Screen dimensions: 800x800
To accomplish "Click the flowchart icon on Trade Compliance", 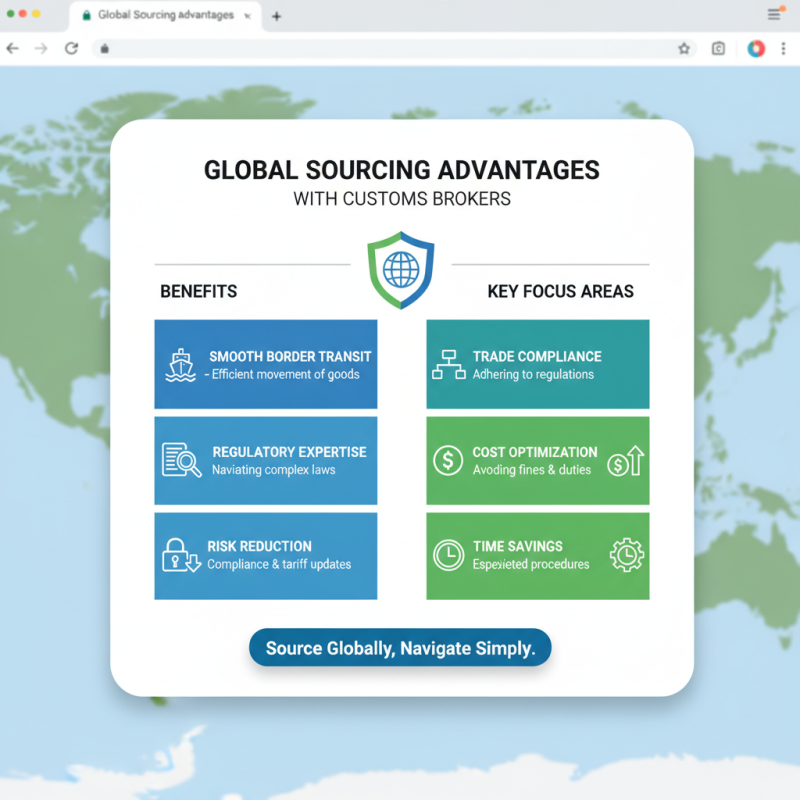I will coord(450,364).
